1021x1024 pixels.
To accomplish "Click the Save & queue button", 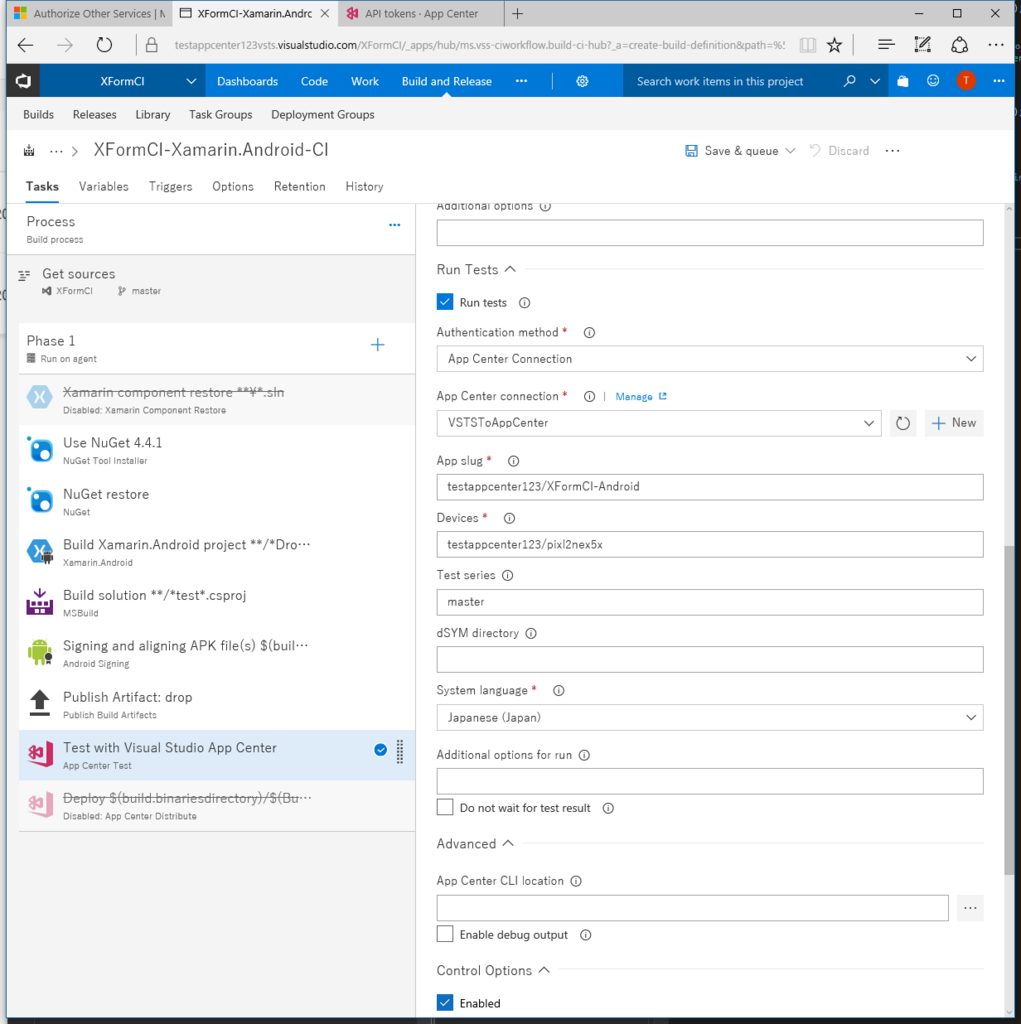I will 732,151.
